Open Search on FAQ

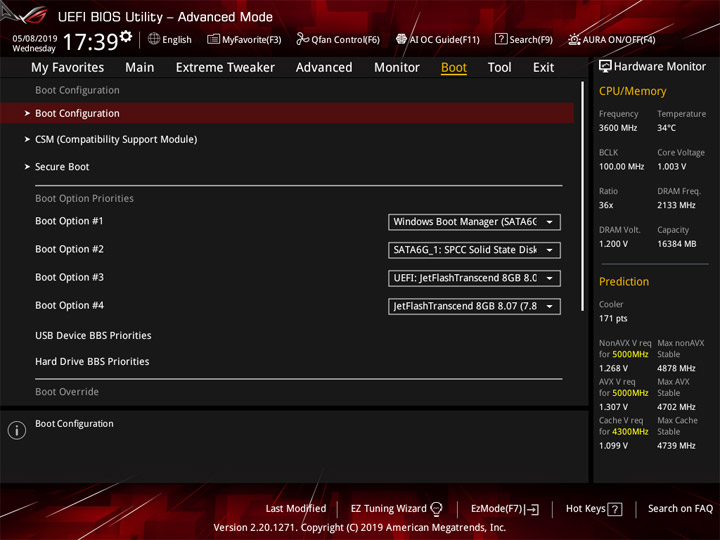pyautogui.click(x=680, y=508)
